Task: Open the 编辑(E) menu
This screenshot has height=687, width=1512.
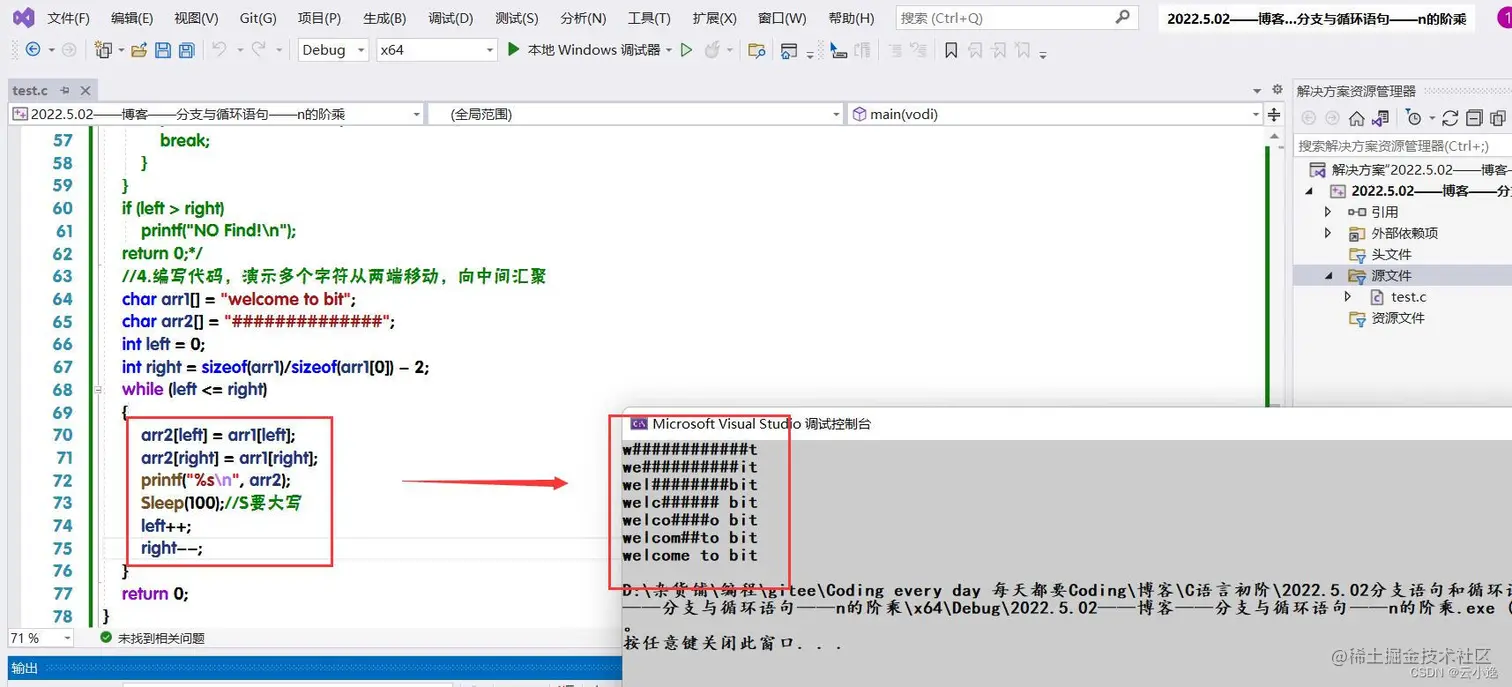Action: pyautogui.click(x=132, y=18)
